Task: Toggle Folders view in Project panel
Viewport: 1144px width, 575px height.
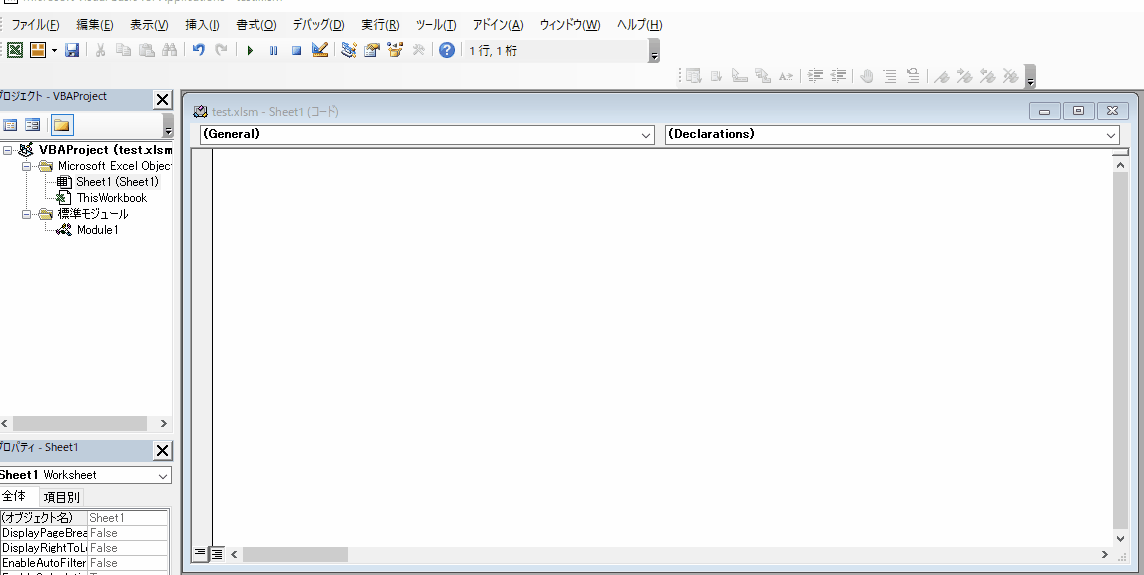Action: point(62,125)
